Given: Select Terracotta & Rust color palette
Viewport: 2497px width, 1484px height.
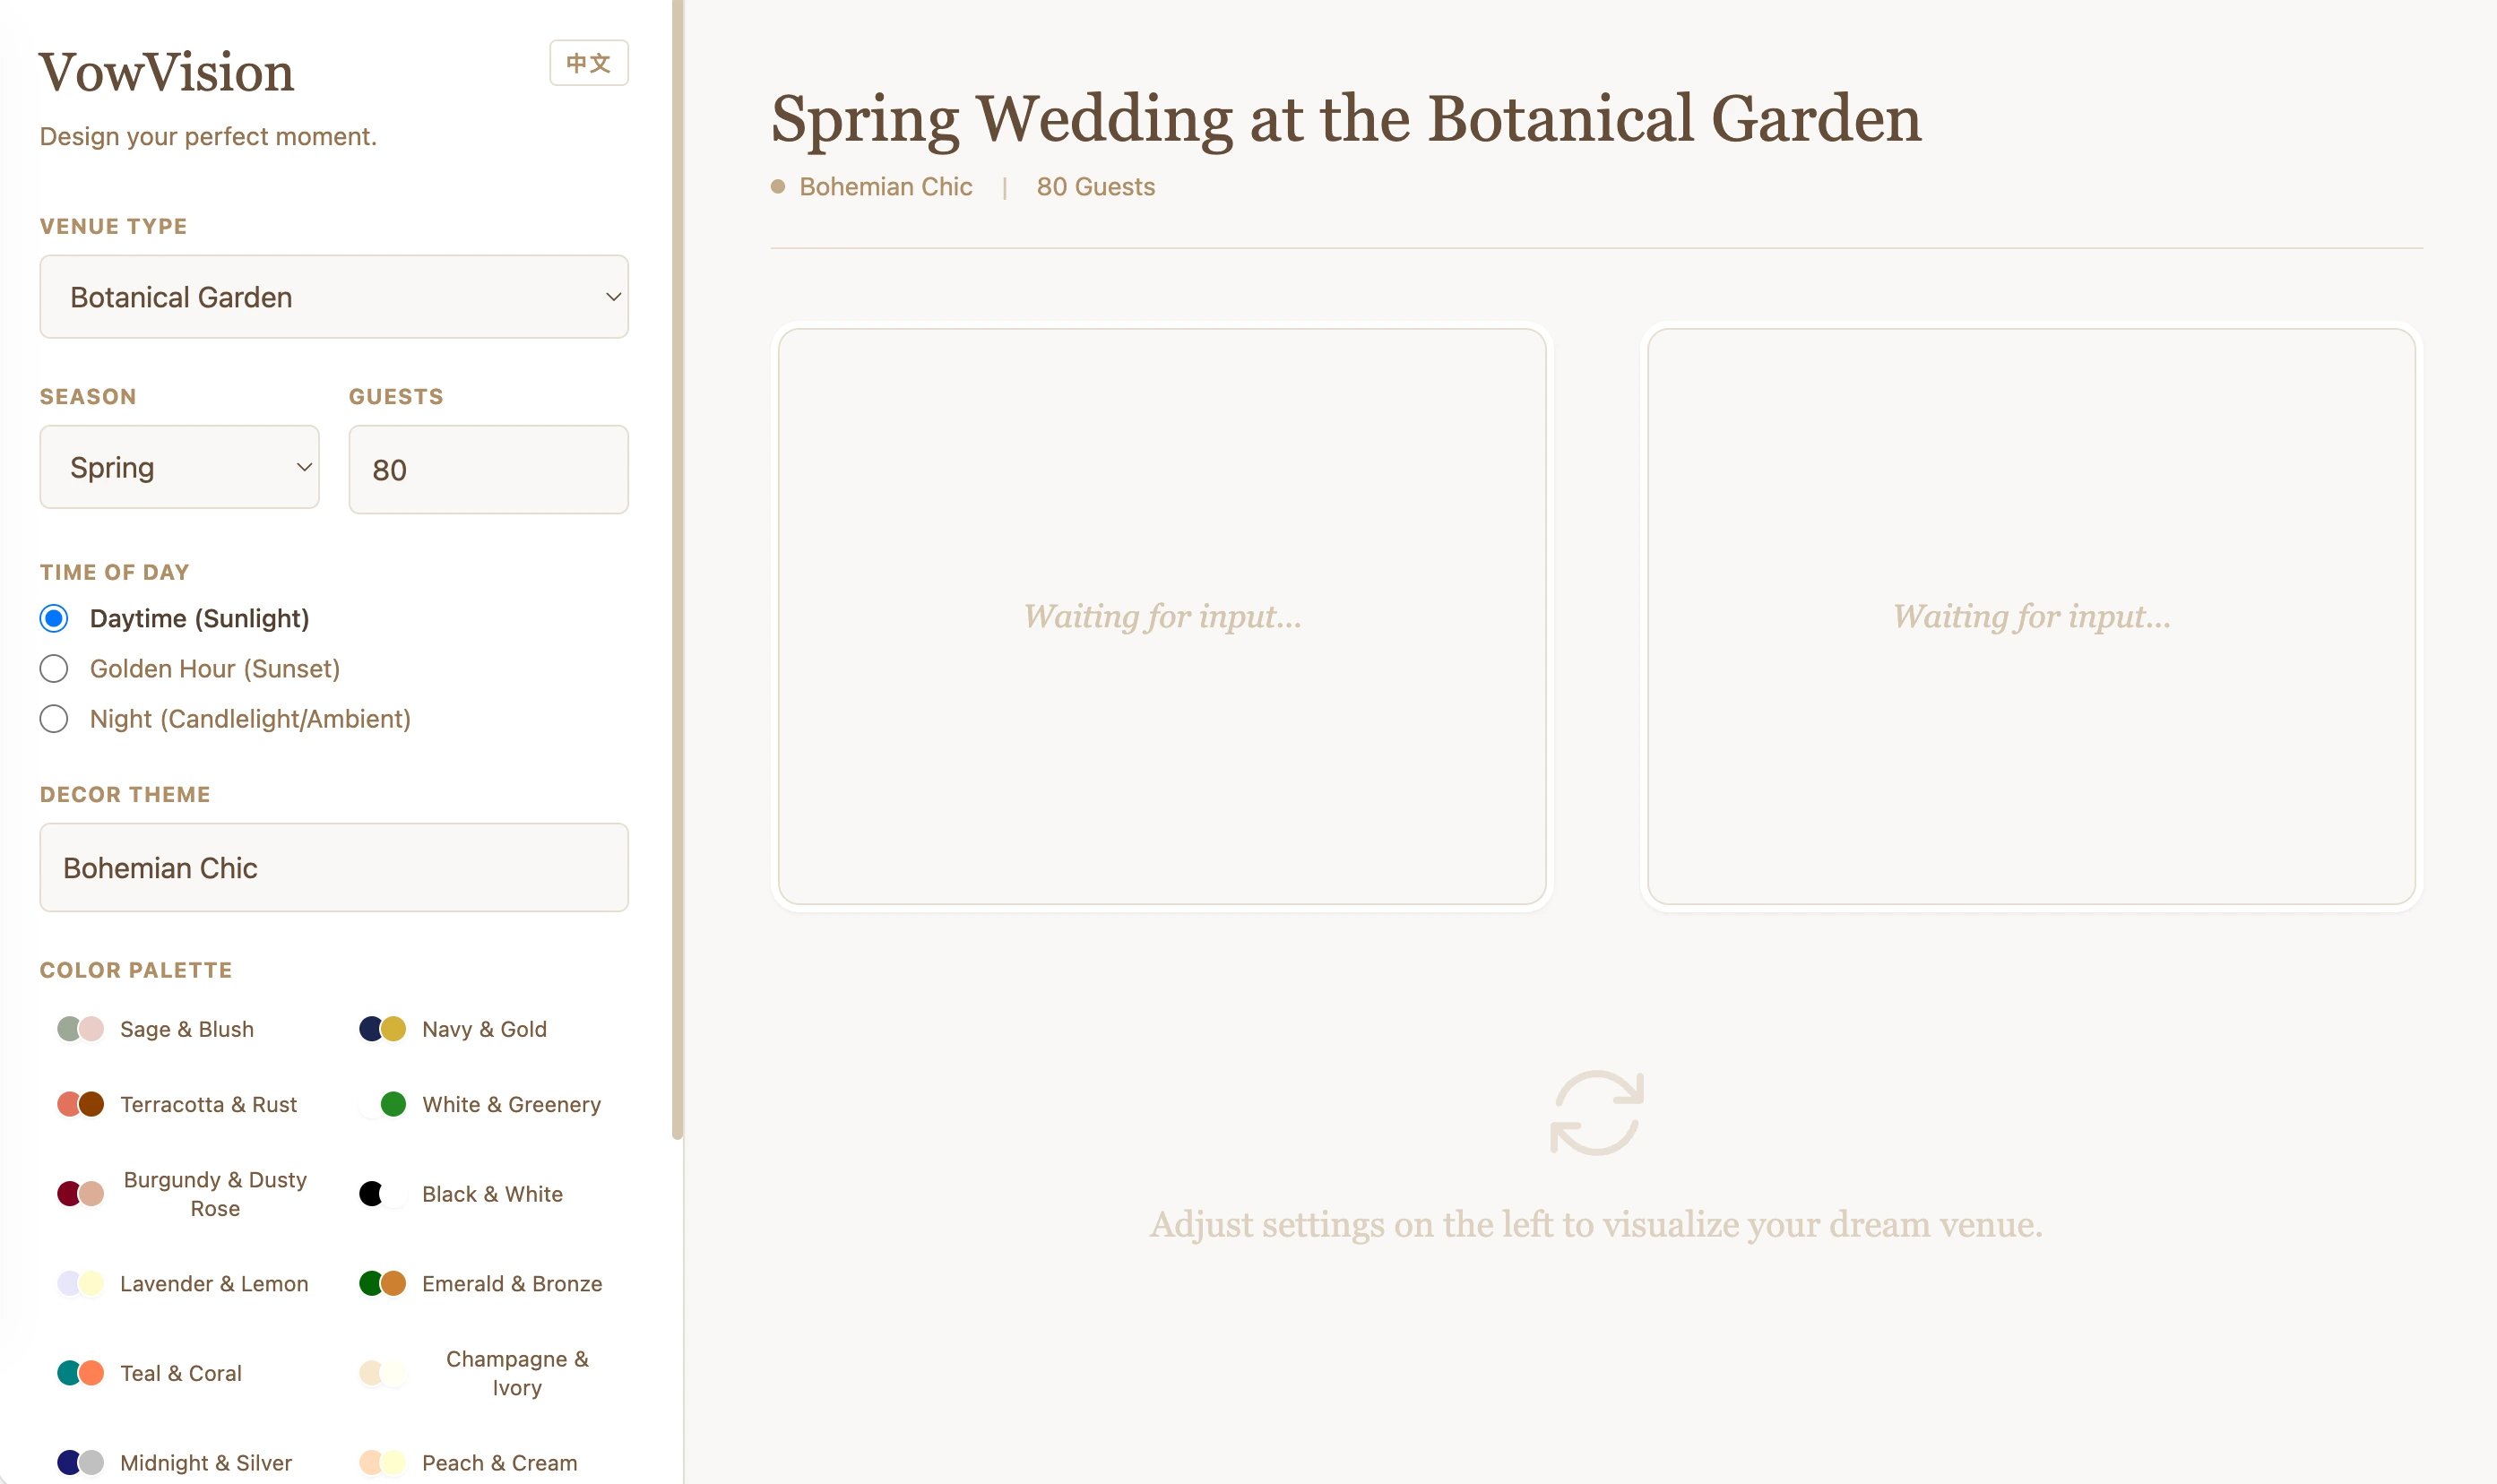Looking at the screenshot, I should coord(179,1104).
